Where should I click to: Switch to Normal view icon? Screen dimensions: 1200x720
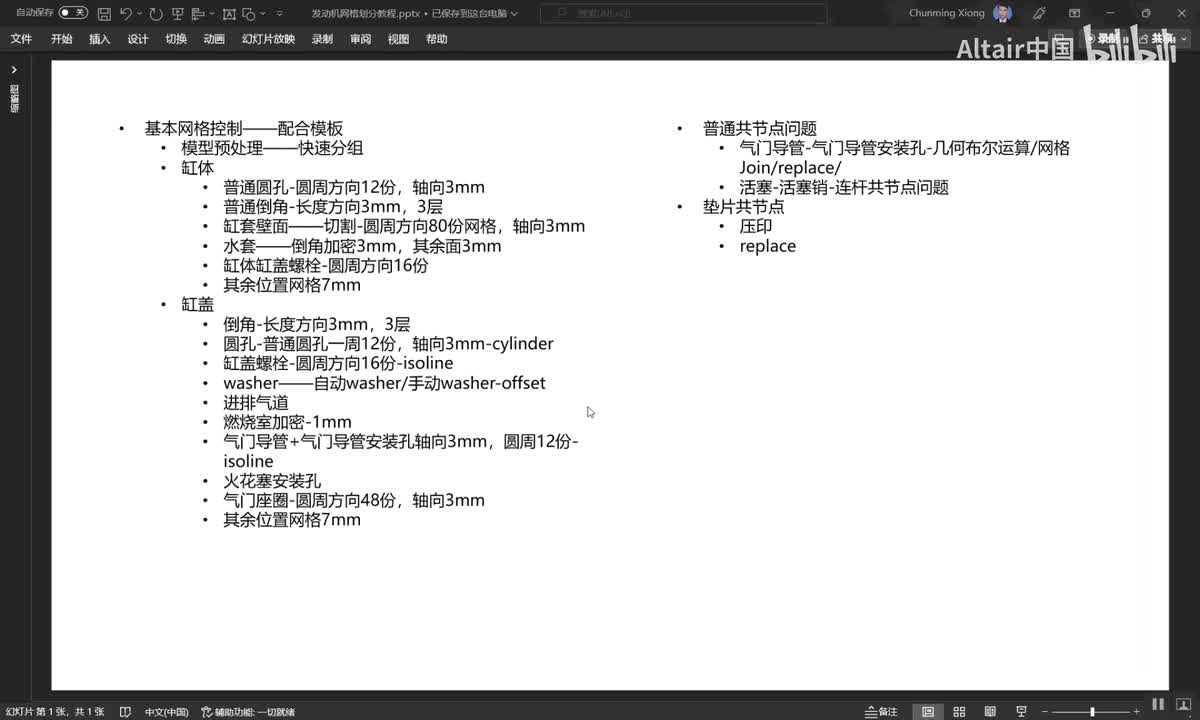pyautogui.click(x=929, y=712)
